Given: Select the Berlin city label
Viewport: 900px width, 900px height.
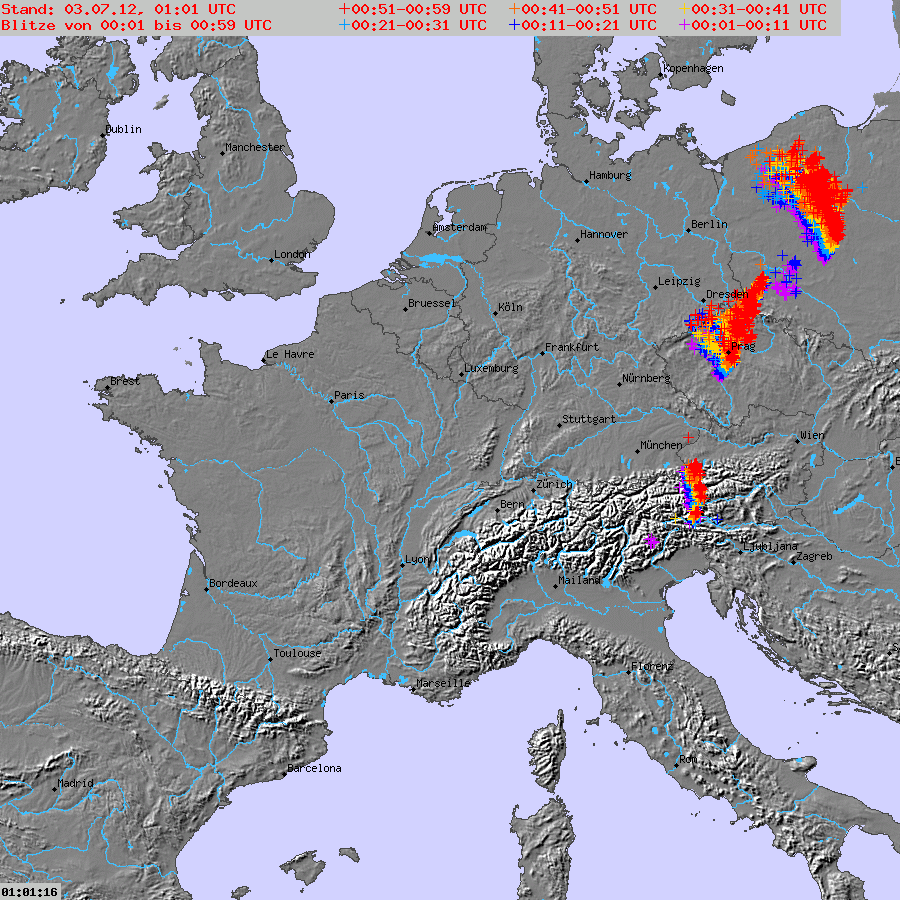Looking at the screenshot, I should tap(710, 224).
